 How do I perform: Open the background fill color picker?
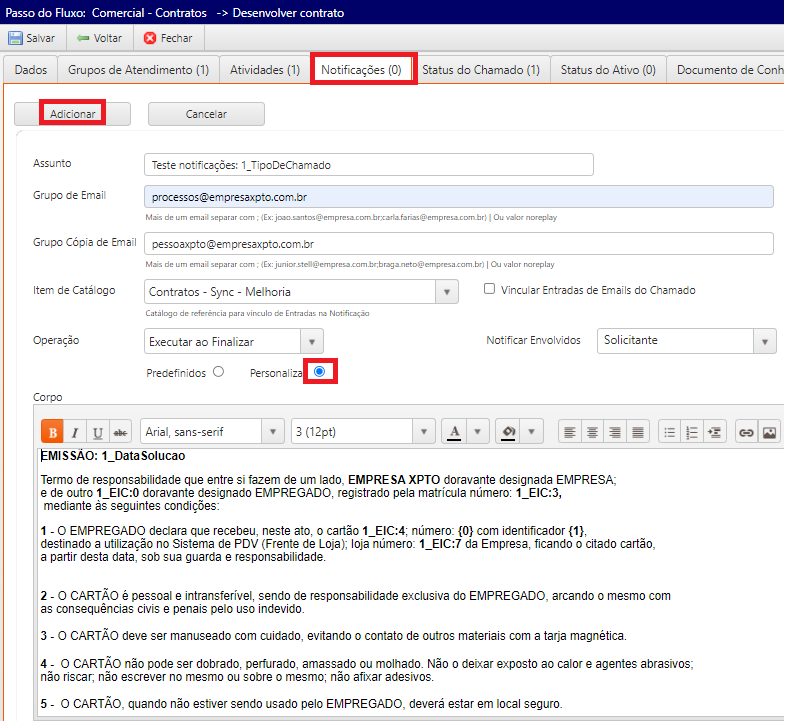pyautogui.click(x=531, y=432)
